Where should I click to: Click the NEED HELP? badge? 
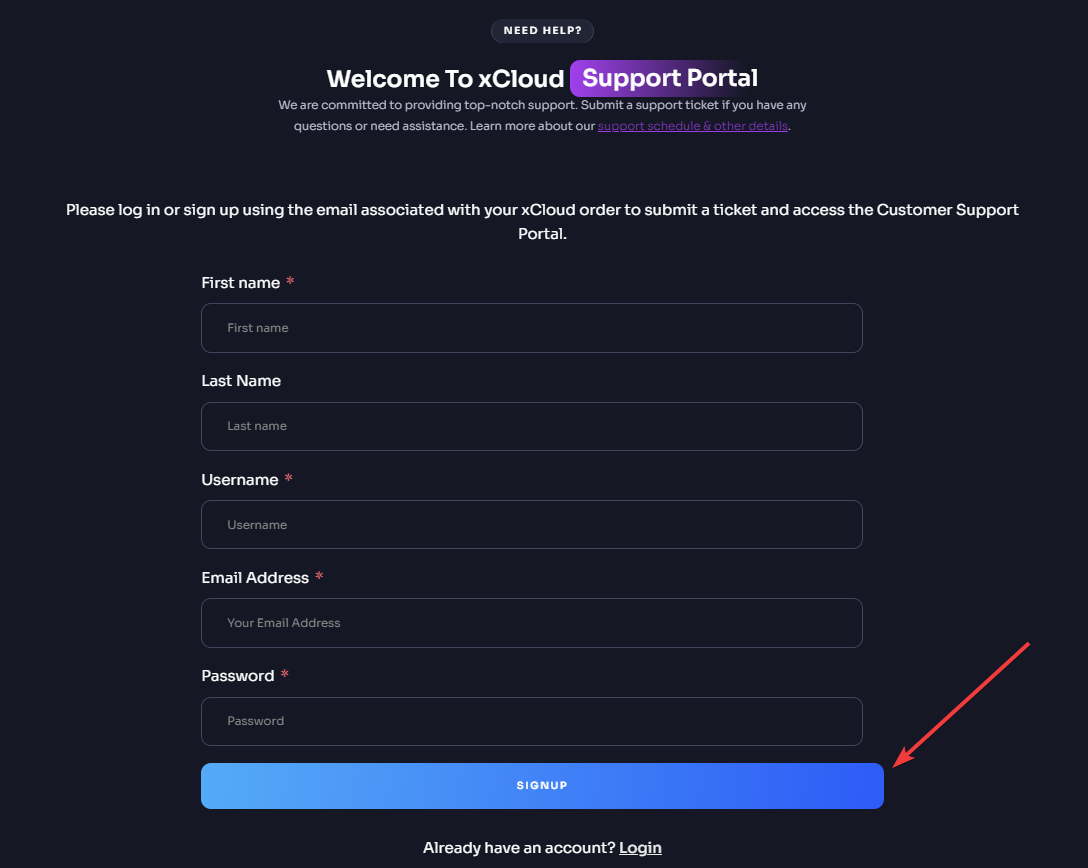(542, 30)
